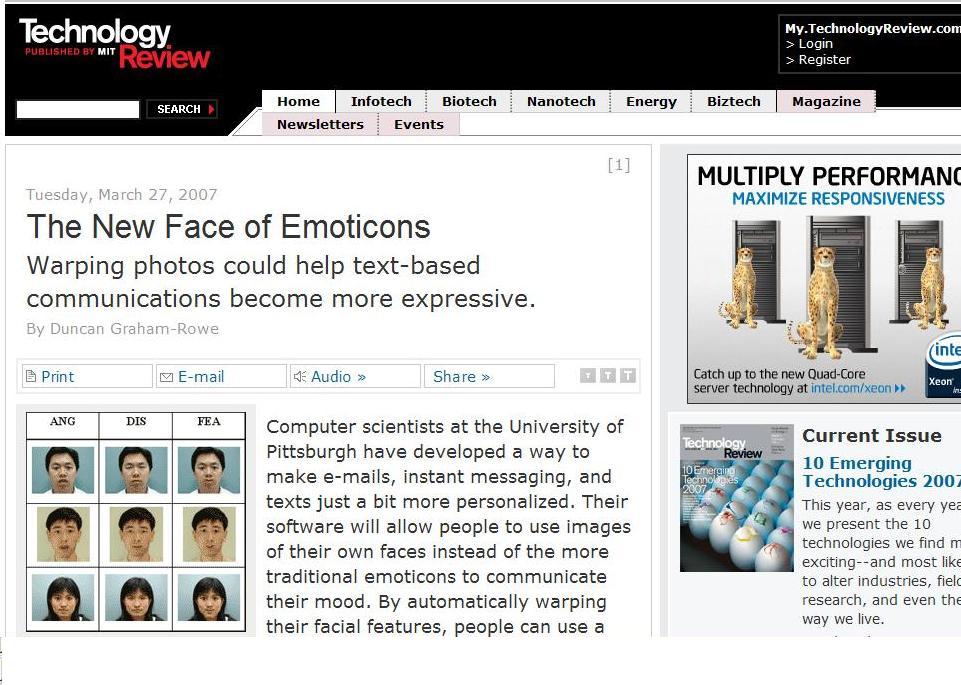961x685 pixels.
Task: Go to the Magazine tab
Action: (826, 101)
